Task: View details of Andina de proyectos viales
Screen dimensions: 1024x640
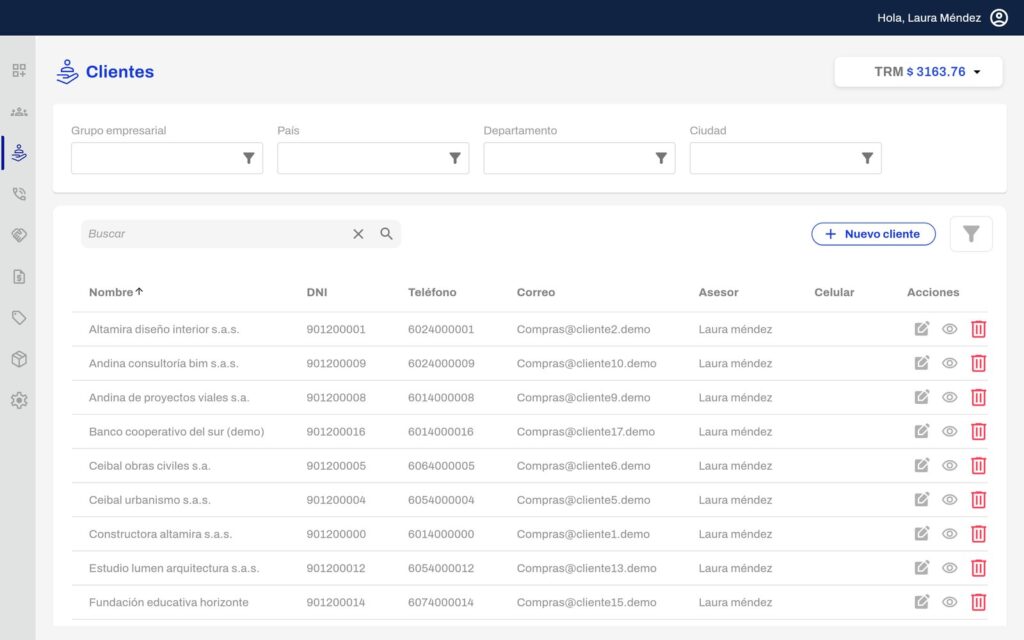Action: pos(950,397)
